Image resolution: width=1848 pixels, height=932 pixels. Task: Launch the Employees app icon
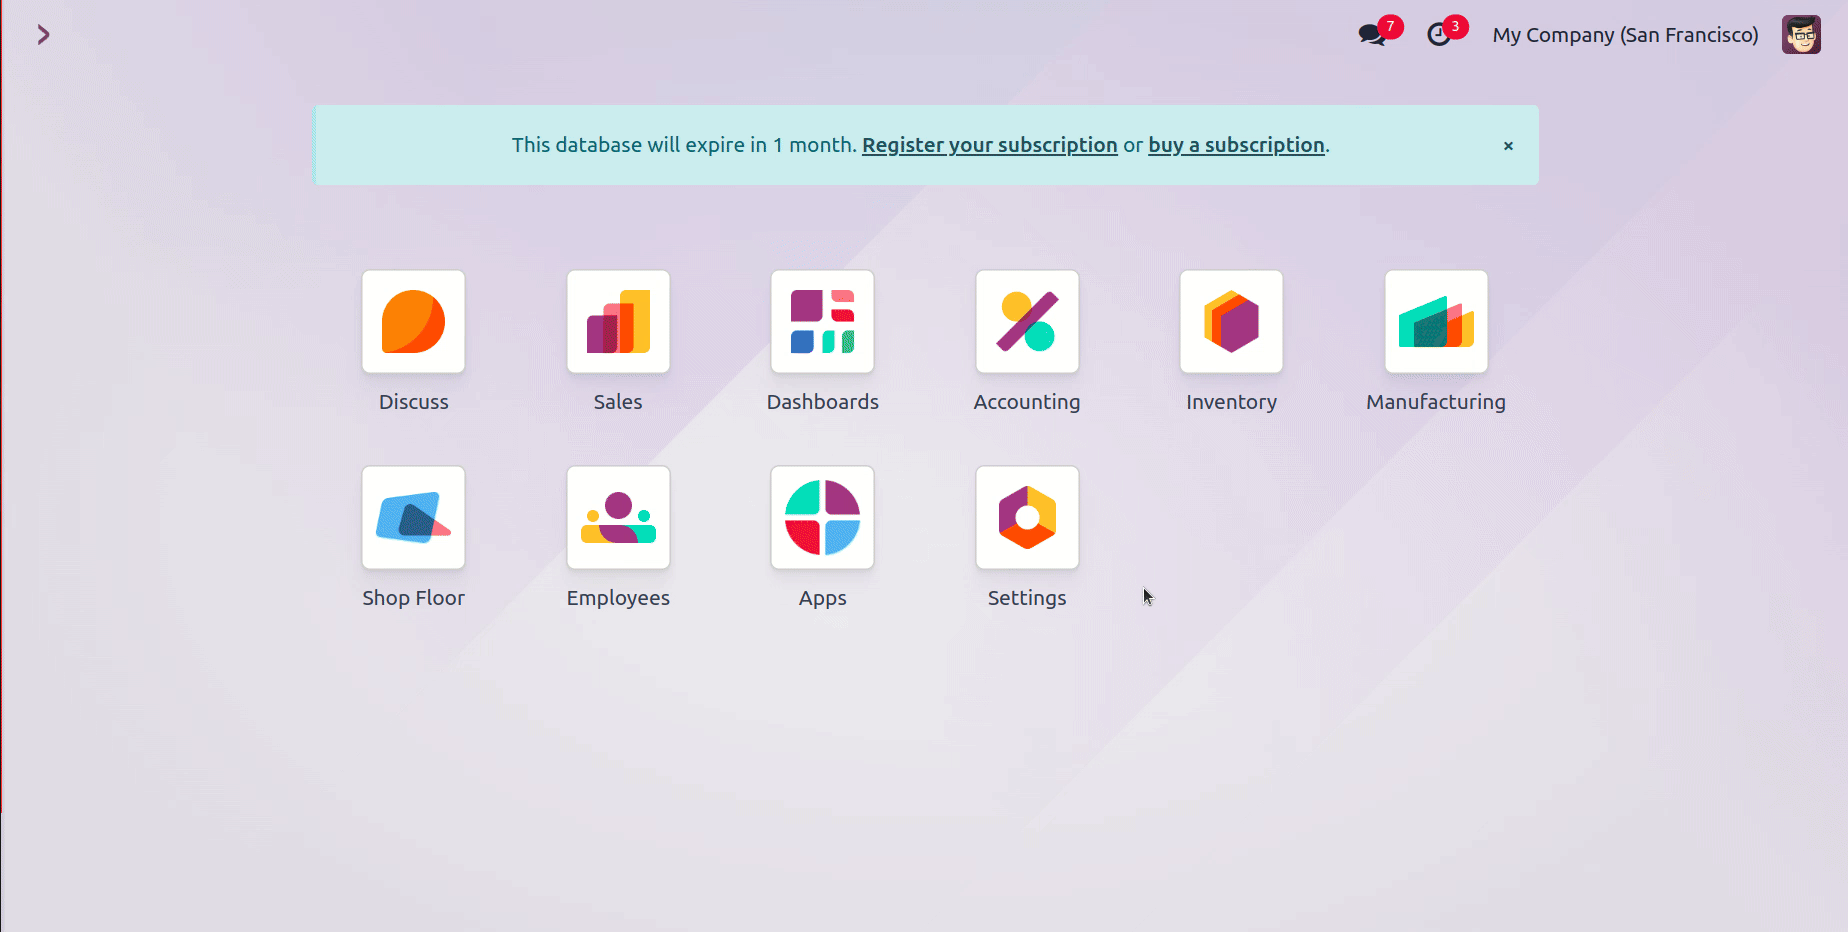(x=618, y=518)
